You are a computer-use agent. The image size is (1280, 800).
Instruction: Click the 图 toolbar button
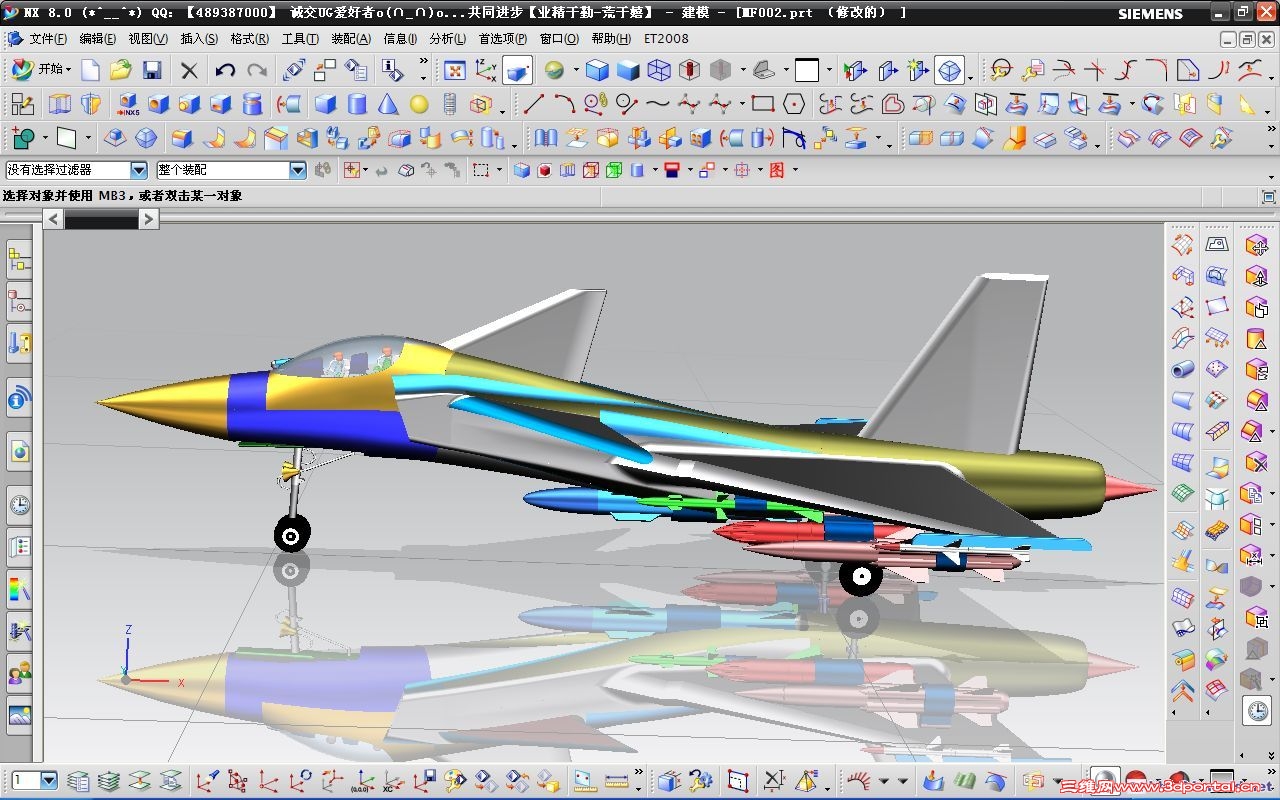[x=777, y=170]
